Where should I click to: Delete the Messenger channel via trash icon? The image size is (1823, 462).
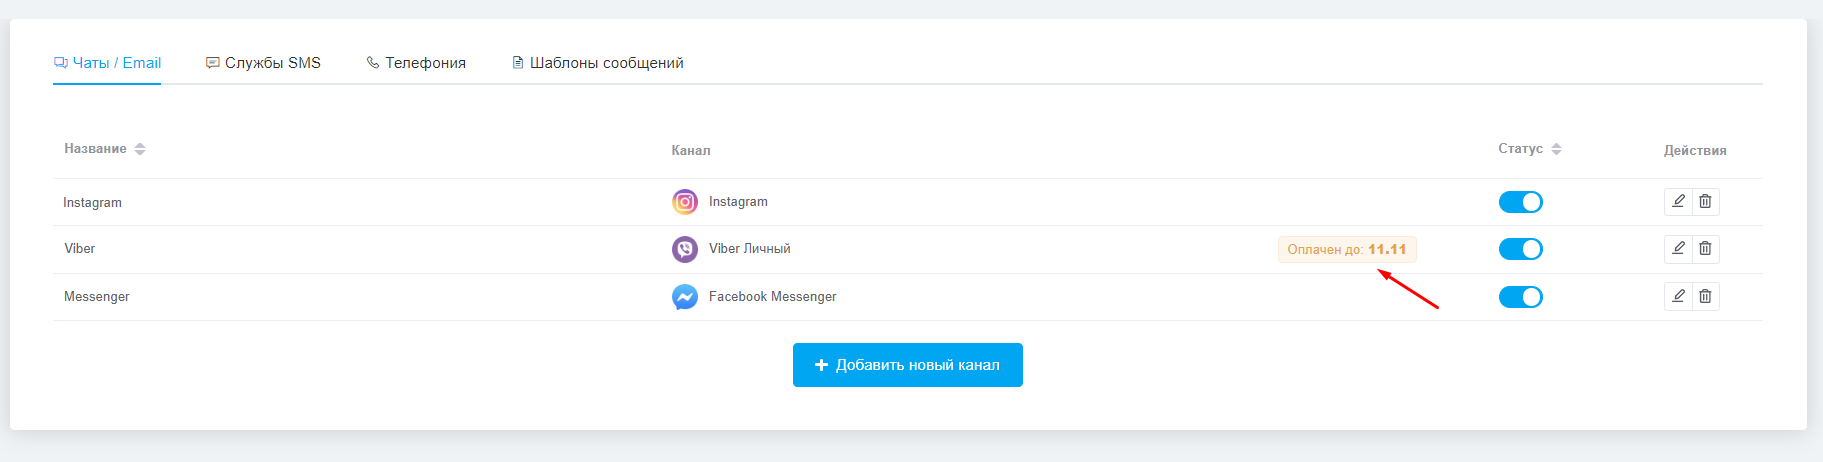1705,296
